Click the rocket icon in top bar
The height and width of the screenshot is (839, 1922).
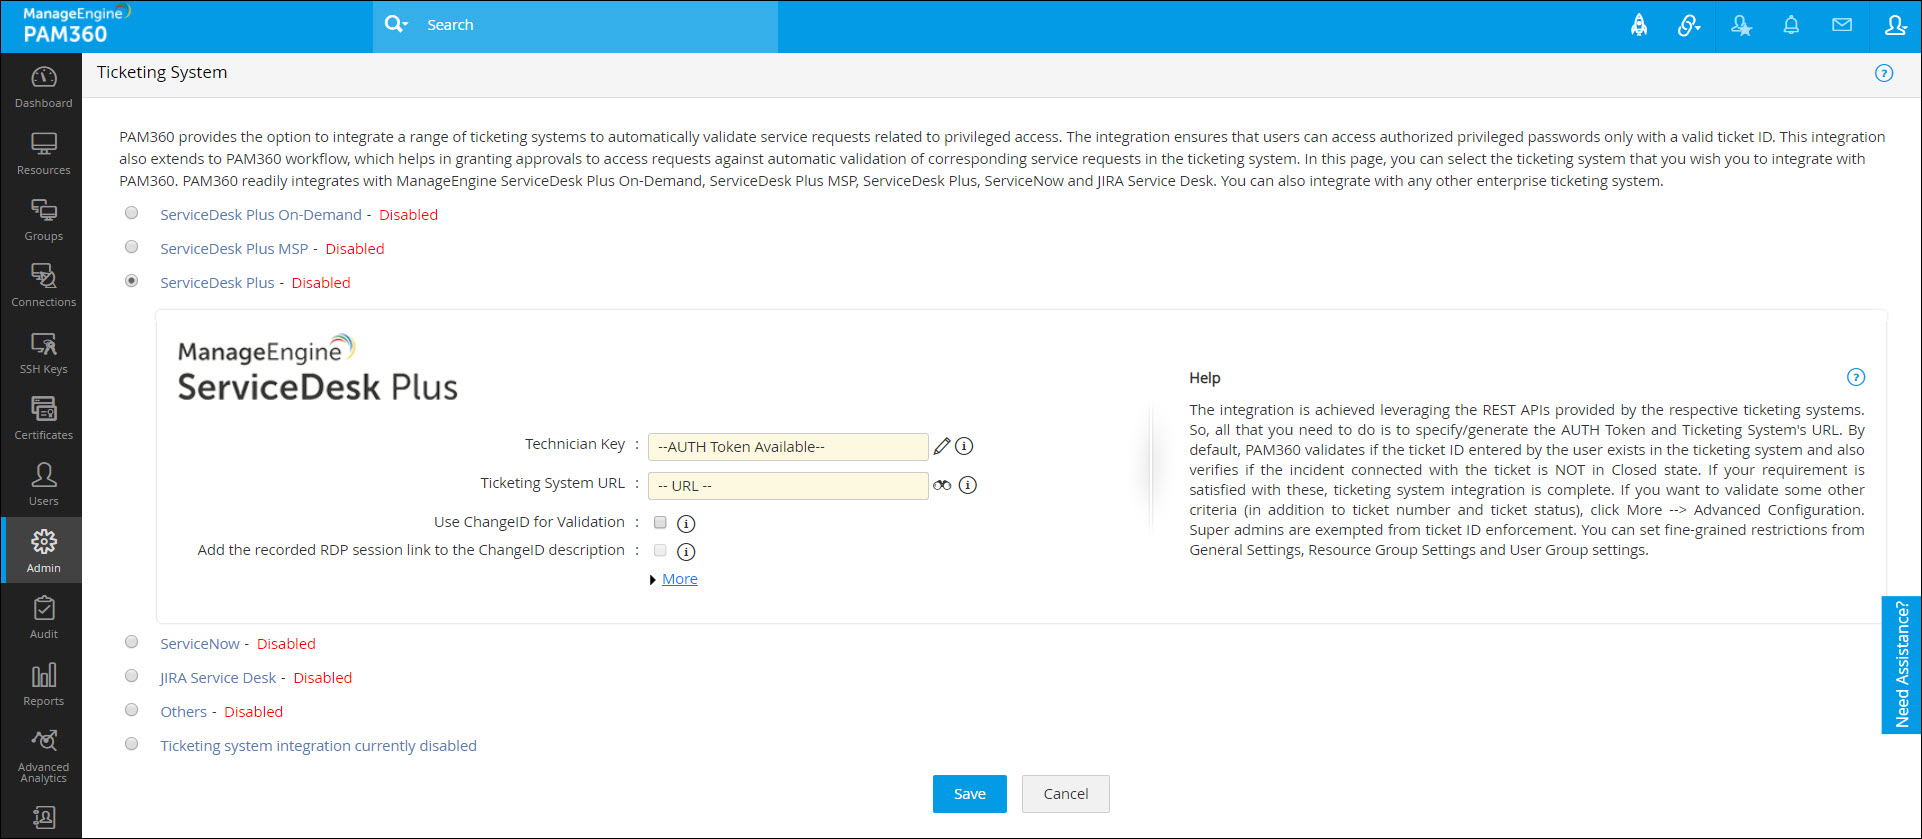[1639, 26]
